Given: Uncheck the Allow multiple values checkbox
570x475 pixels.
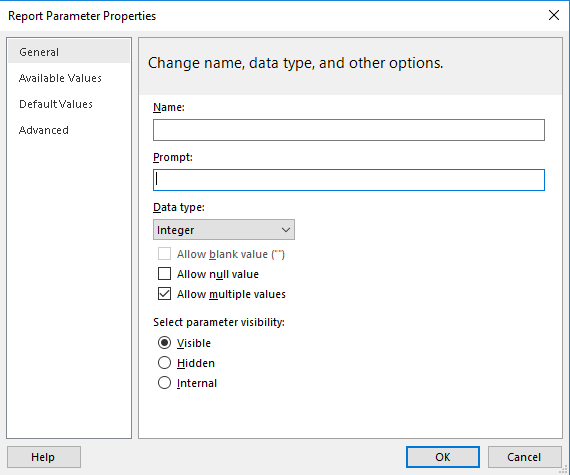Looking at the screenshot, I should tap(164, 294).
